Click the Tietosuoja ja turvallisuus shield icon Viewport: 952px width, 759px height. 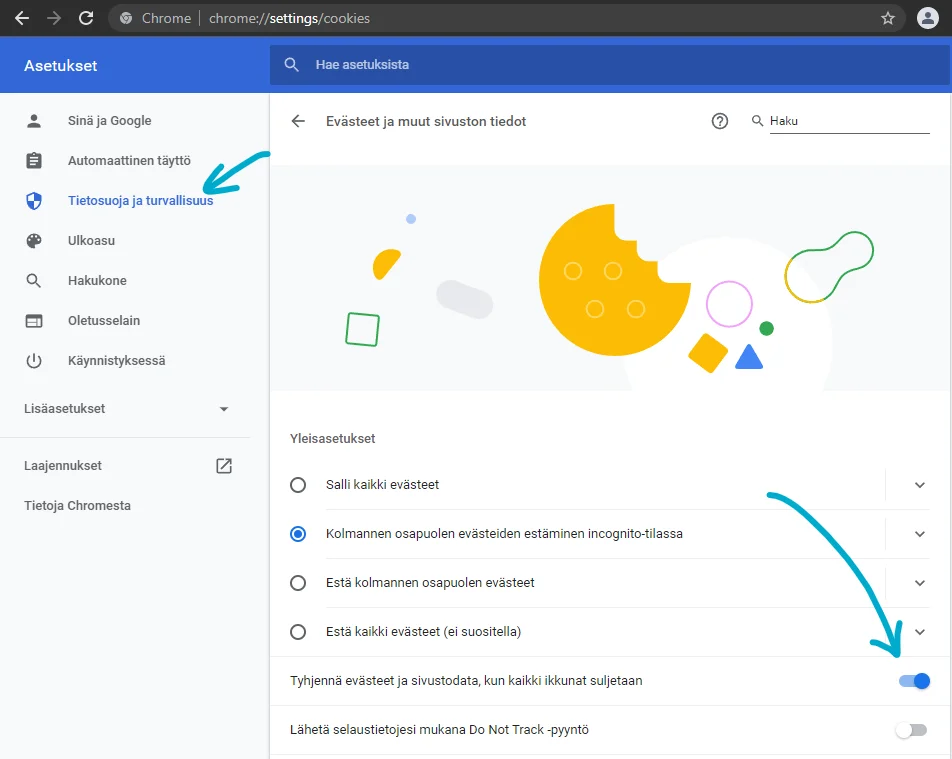coord(34,200)
